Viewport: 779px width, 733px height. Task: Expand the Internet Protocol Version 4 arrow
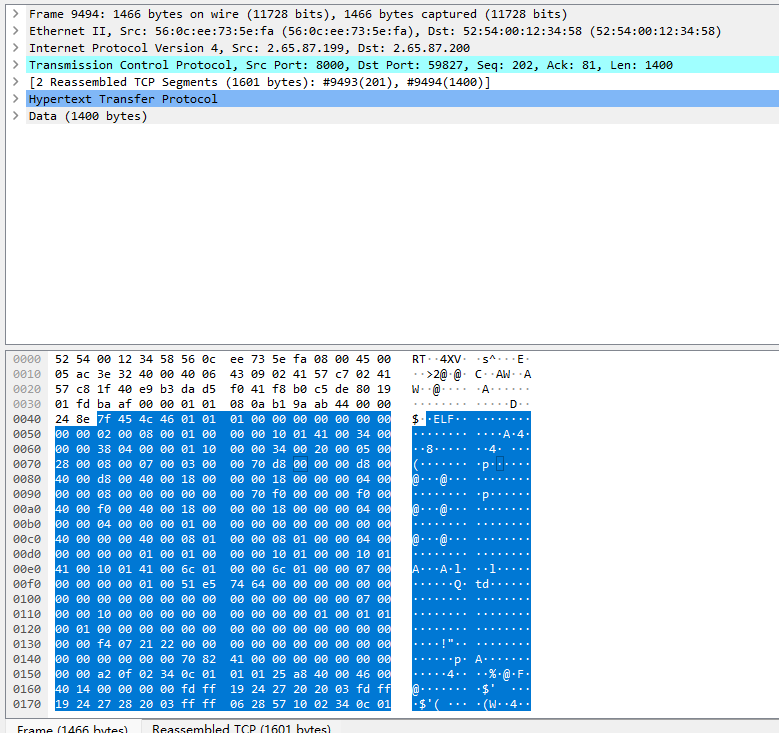(15, 48)
